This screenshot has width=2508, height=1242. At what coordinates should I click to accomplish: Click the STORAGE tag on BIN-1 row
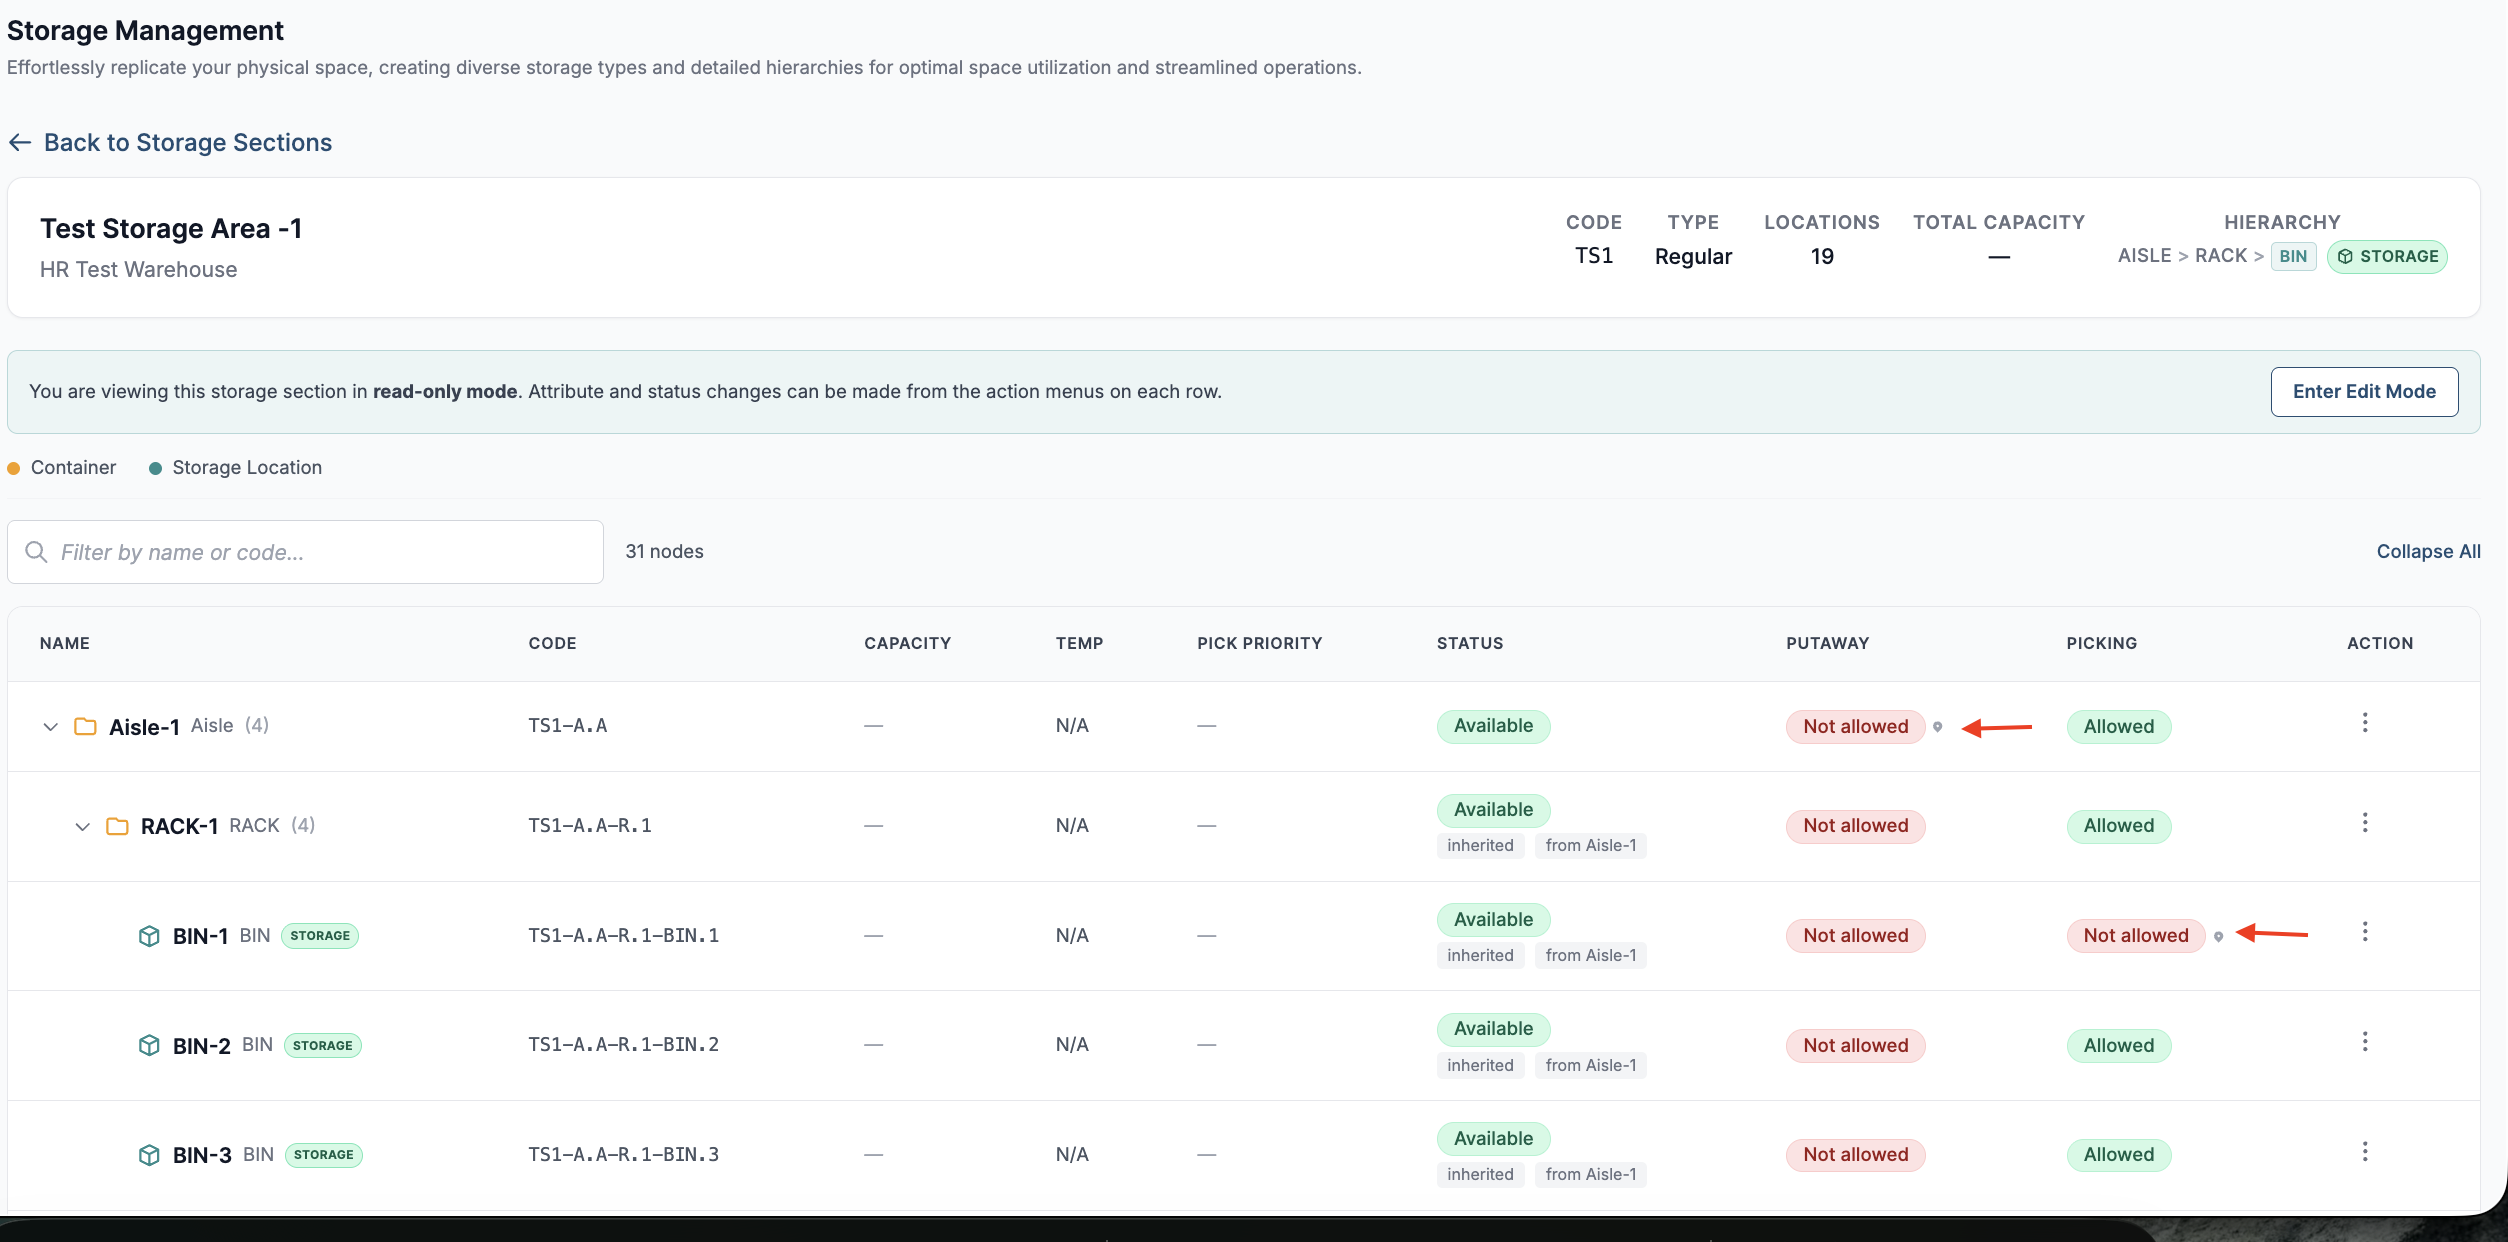pos(320,936)
